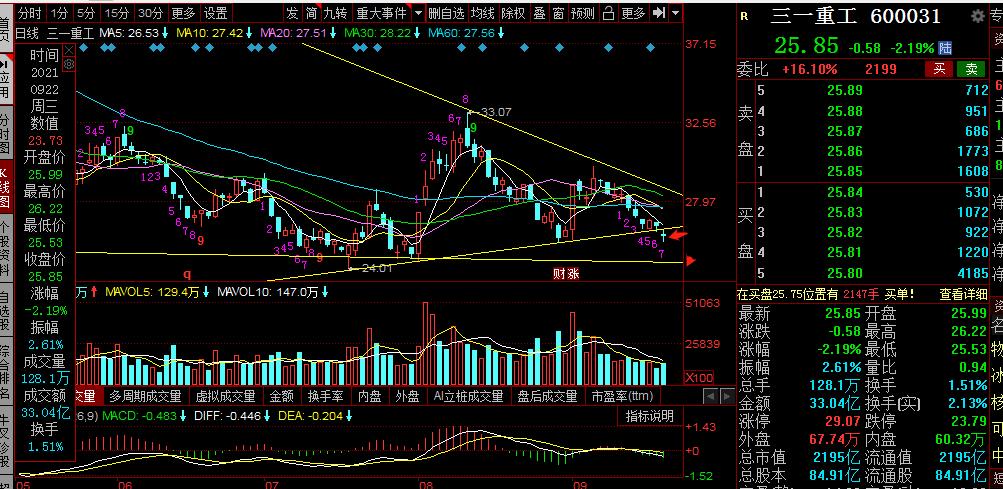The height and width of the screenshot is (489, 1003).
Task: Click MA10: 27.42 legend entry
Action: tap(214, 32)
